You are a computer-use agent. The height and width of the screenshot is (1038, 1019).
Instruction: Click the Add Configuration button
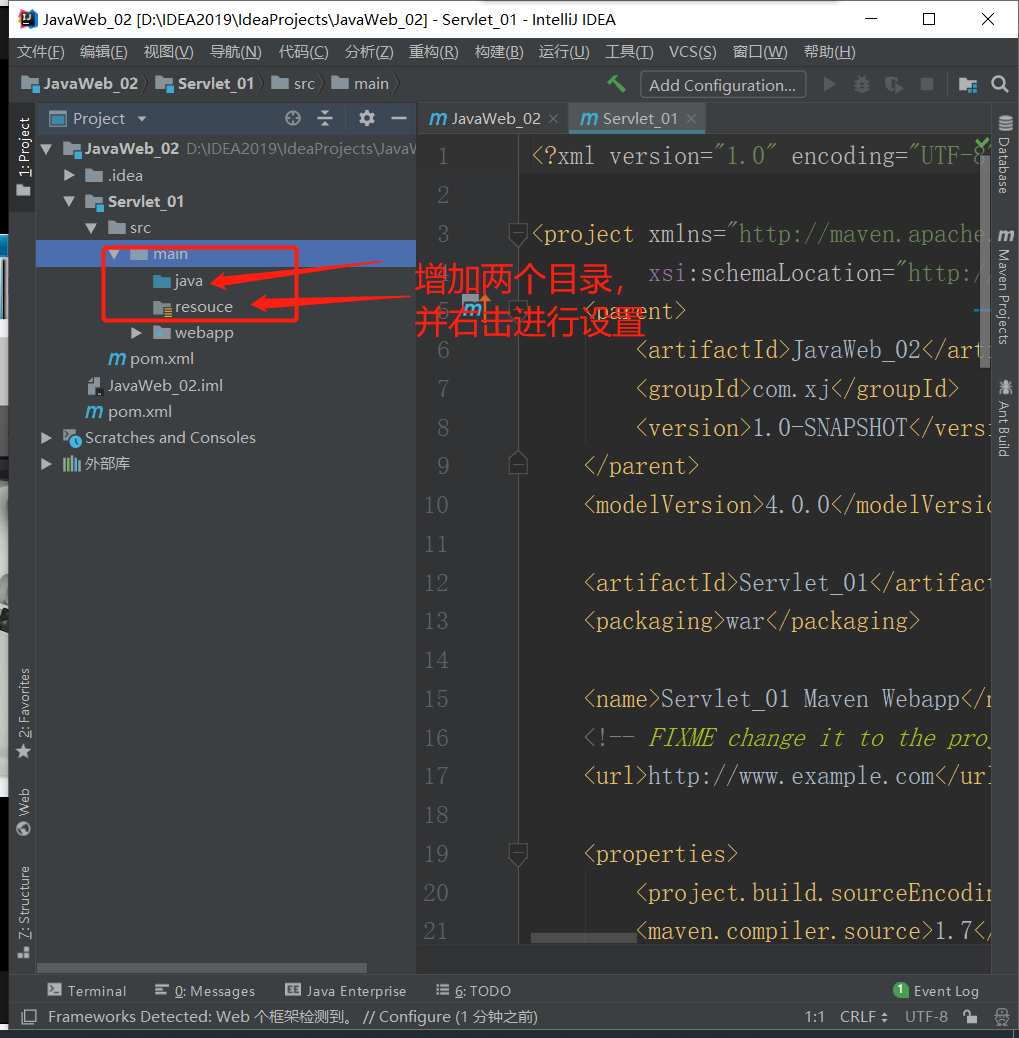(x=722, y=85)
